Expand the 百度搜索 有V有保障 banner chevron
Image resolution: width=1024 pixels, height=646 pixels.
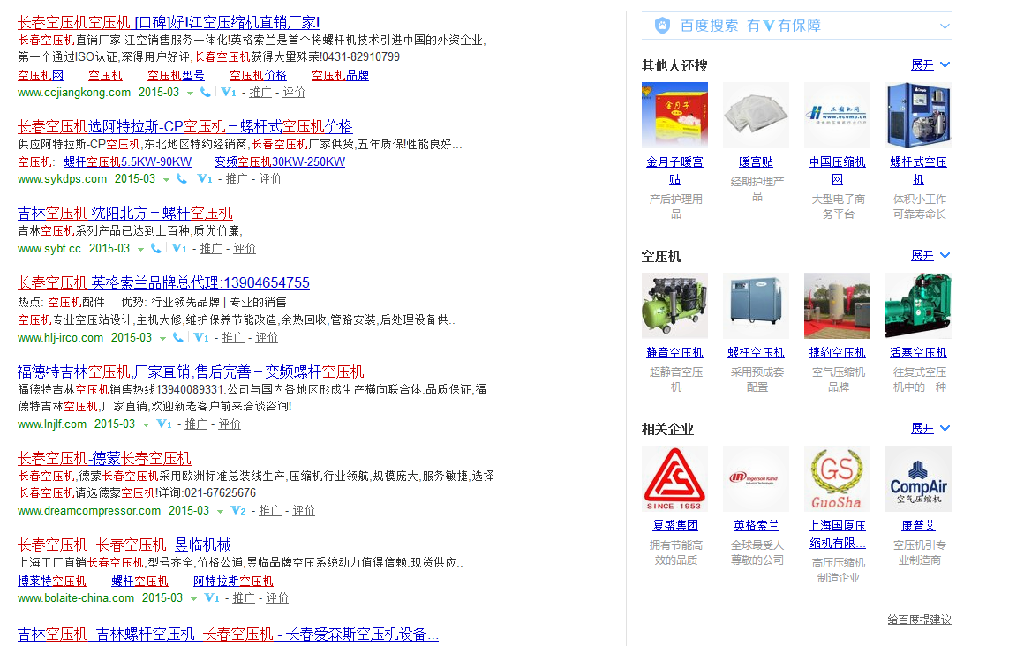pyautogui.click(x=944, y=26)
